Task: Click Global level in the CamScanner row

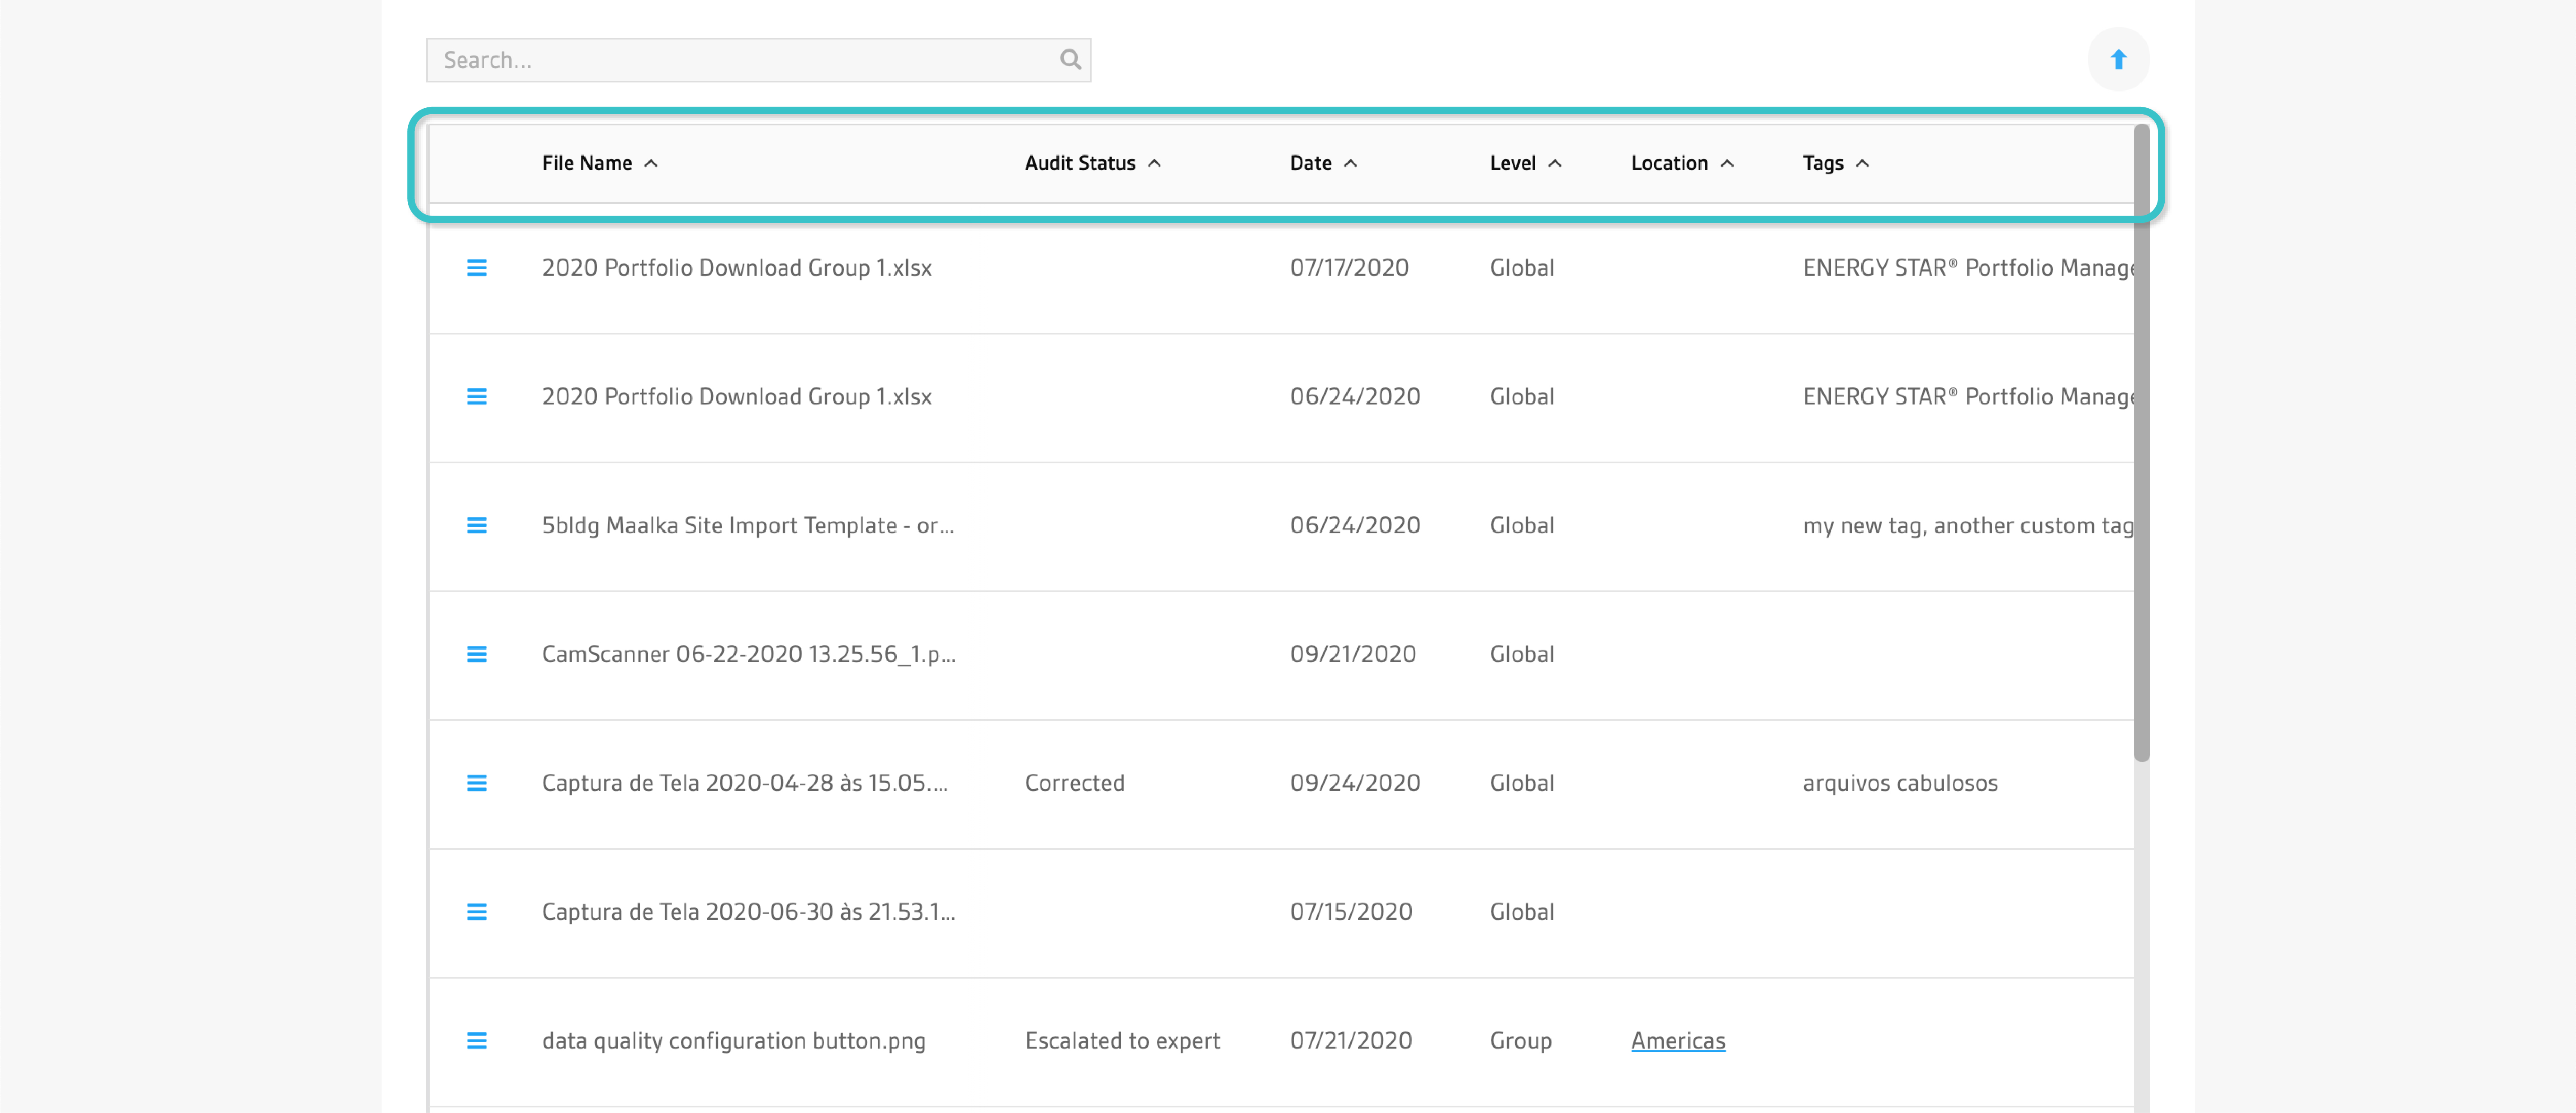Action: point(1522,655)
